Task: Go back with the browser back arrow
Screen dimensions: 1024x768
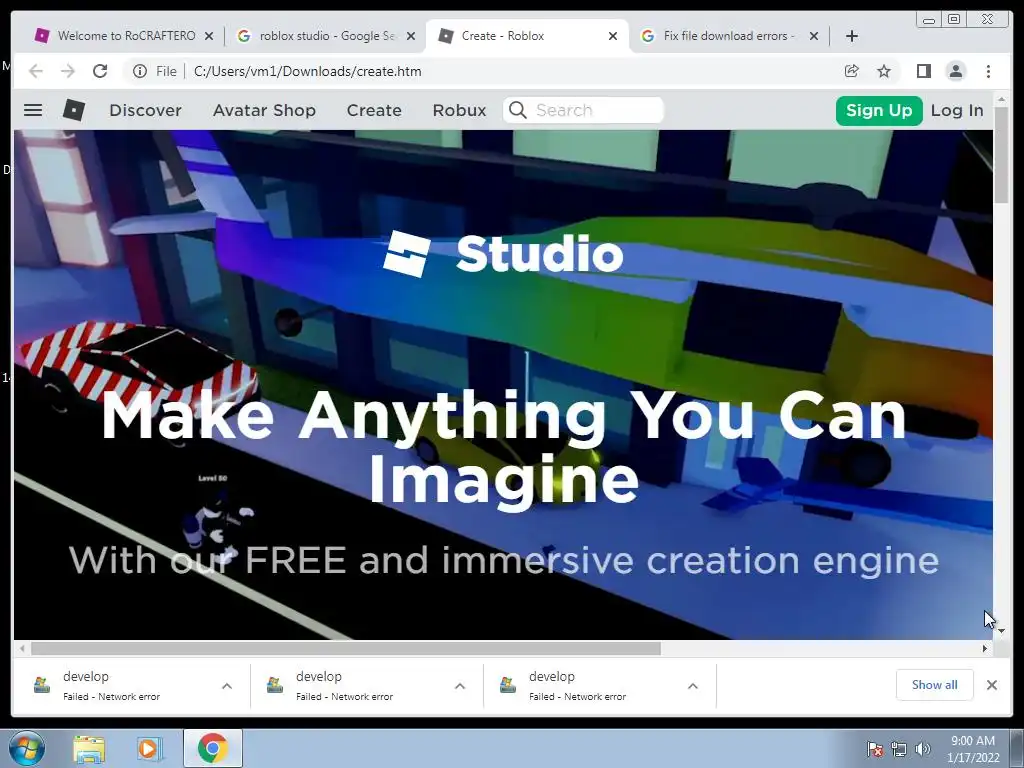Action: click(x=36, y=71)
